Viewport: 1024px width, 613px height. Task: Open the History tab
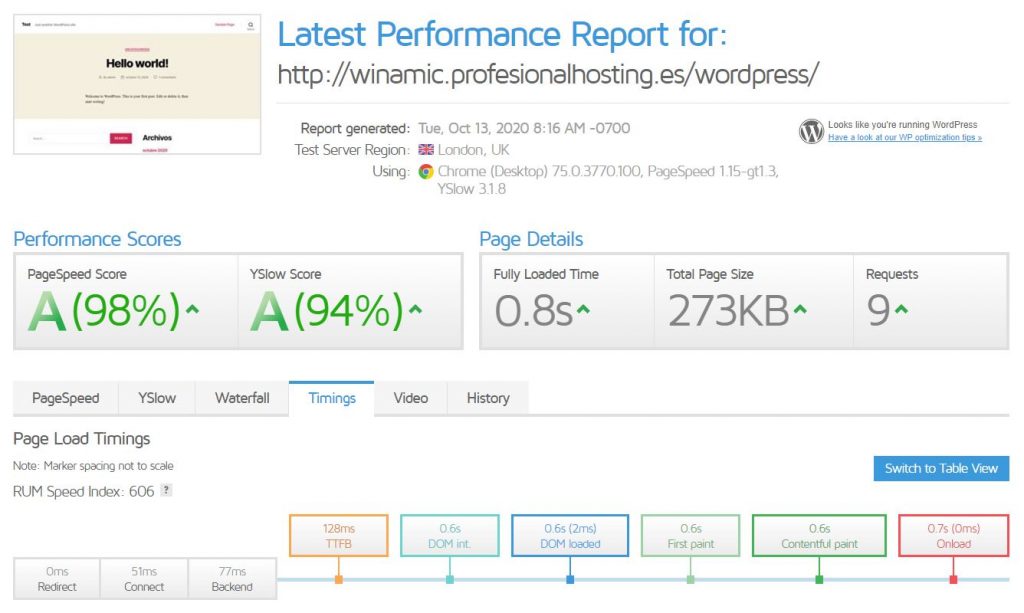[x=487, y=398]
